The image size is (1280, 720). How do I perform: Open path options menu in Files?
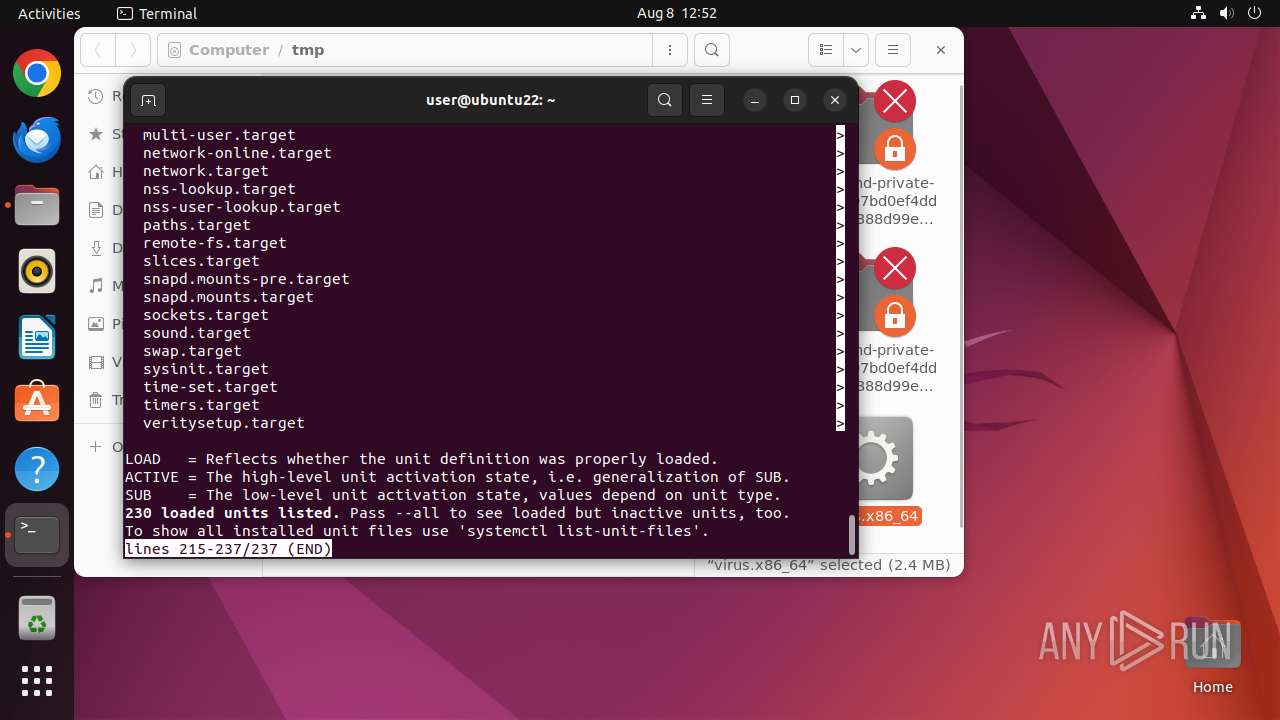tap(669, 50)
